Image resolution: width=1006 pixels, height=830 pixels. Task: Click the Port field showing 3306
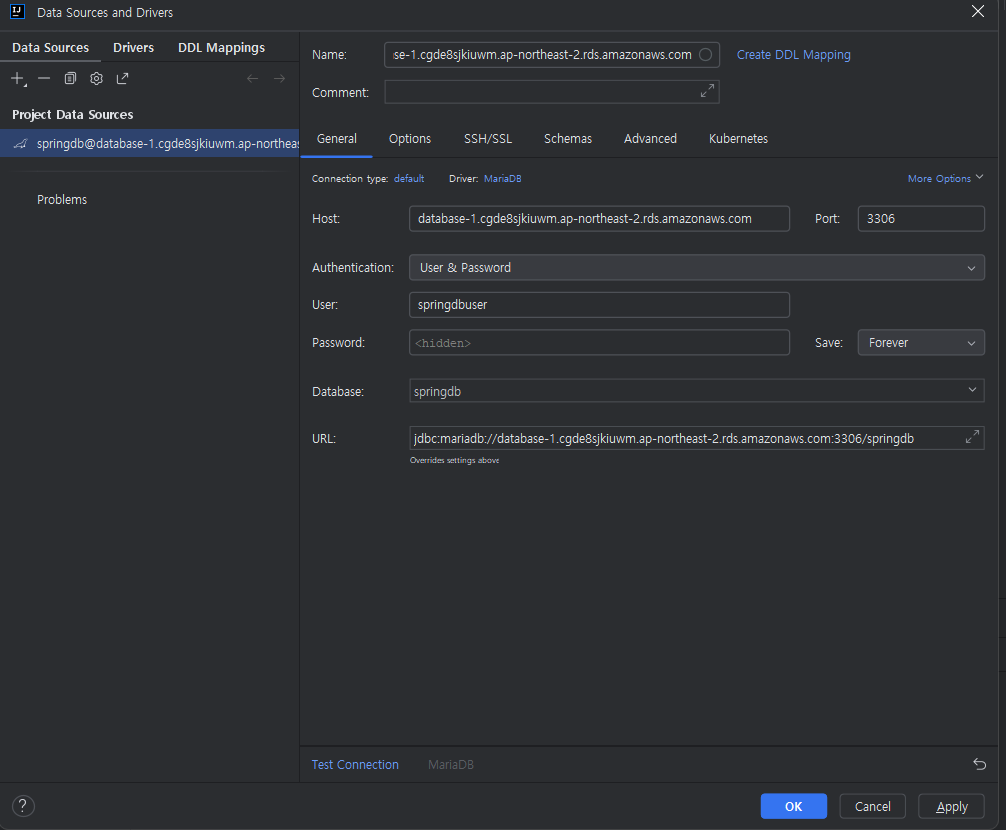tap(921, 219)
